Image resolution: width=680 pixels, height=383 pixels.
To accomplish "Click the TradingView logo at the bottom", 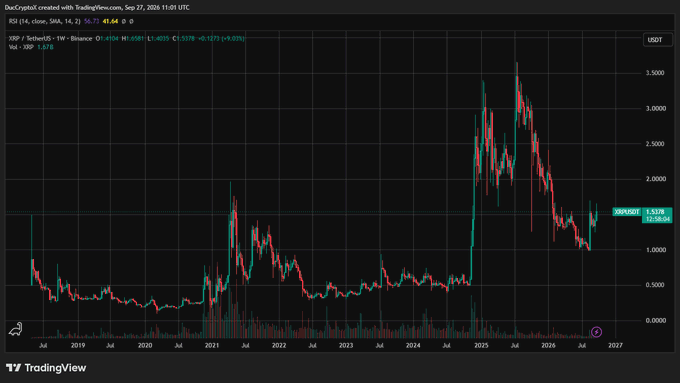I will click(x=46, y=368).
